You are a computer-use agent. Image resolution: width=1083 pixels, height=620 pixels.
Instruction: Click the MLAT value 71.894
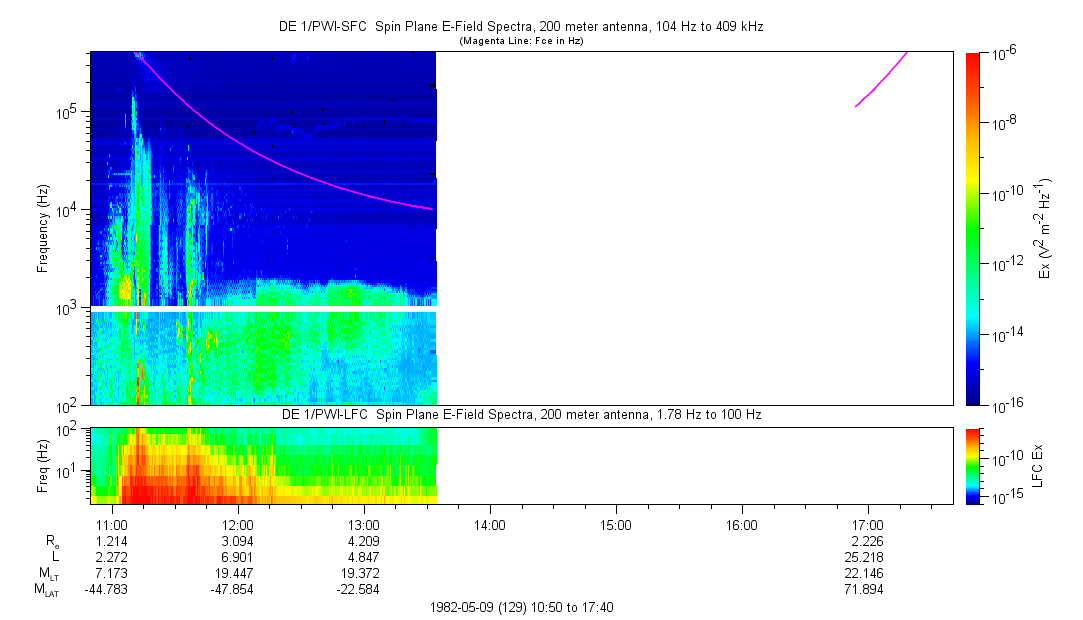(x=867, y=589)
